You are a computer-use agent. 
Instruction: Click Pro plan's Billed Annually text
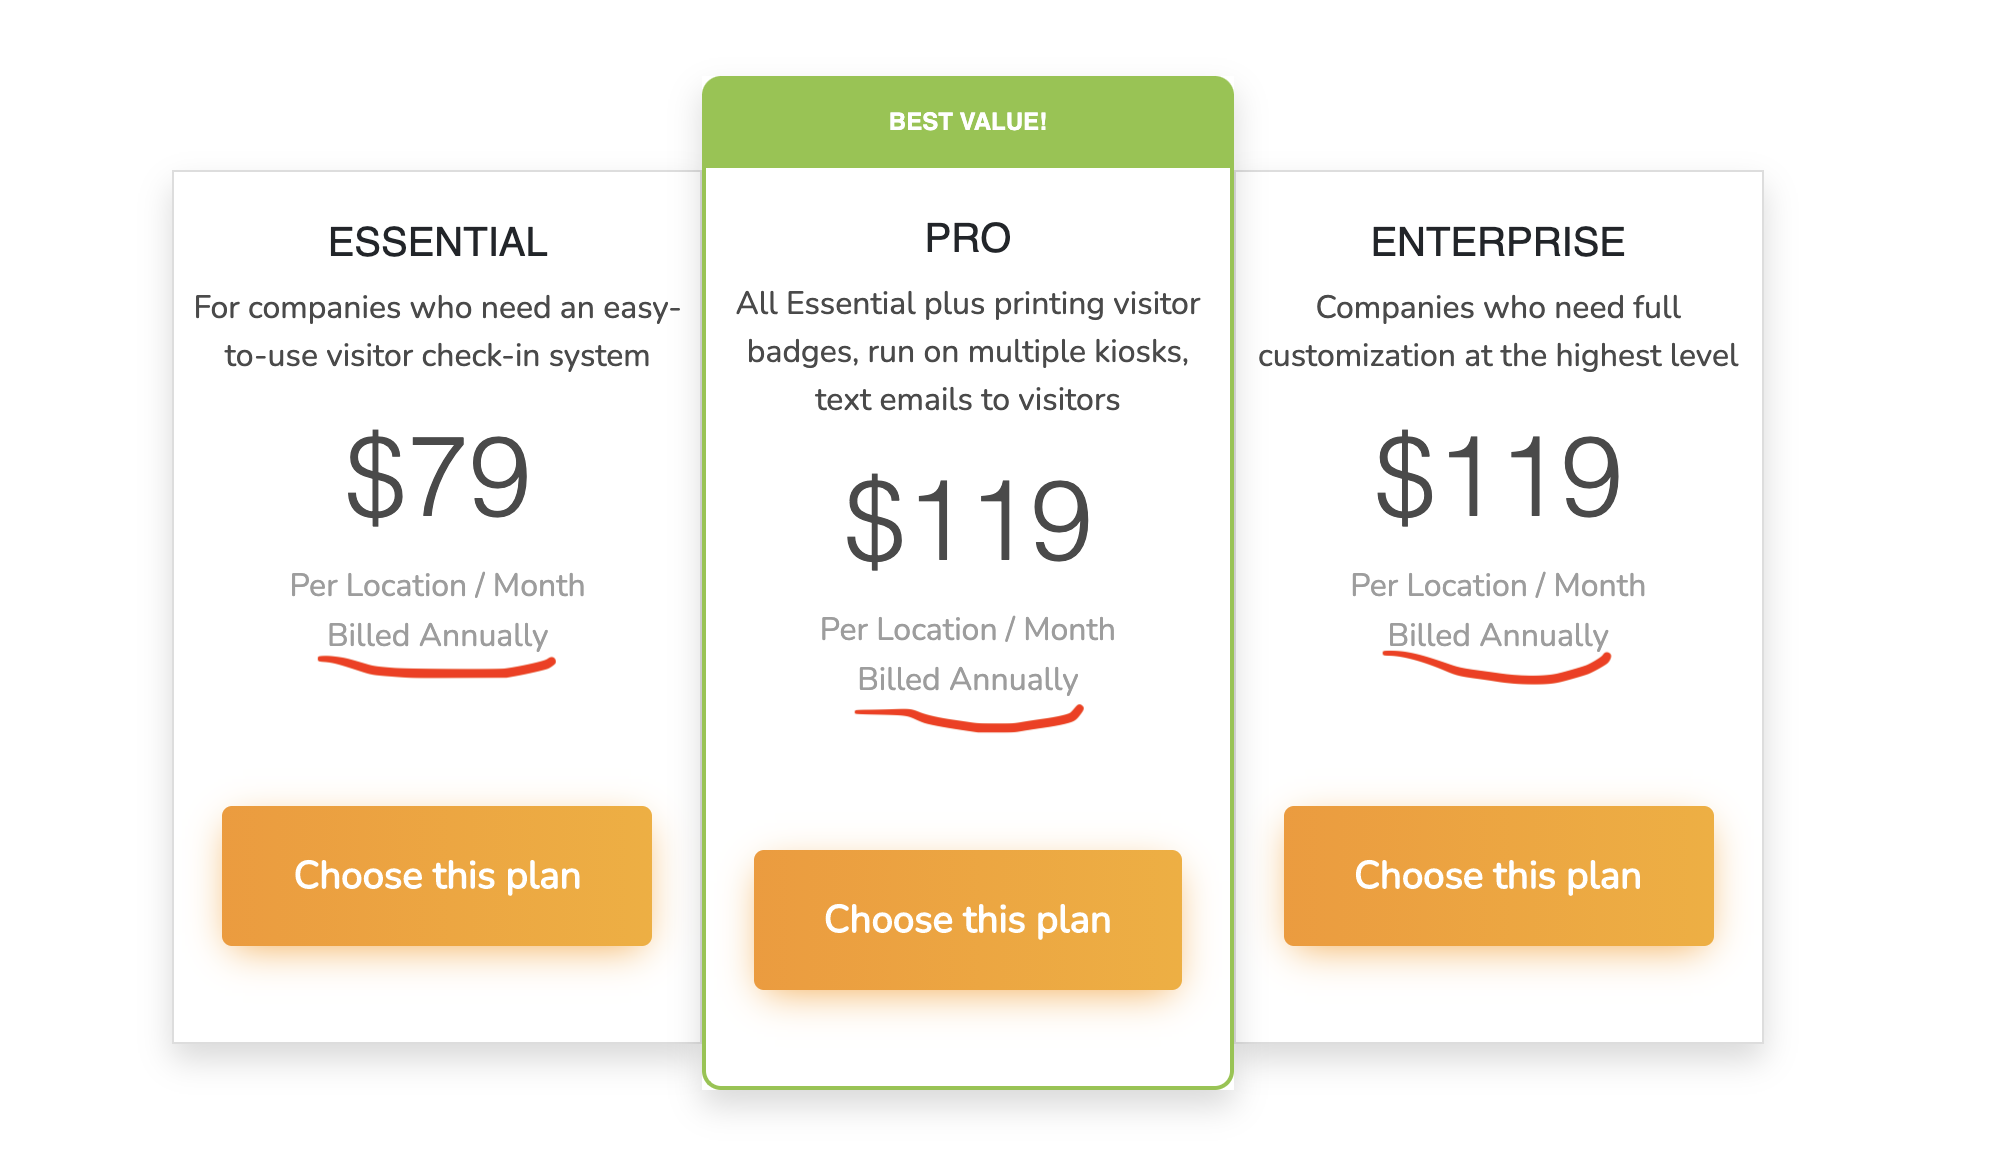968,679
